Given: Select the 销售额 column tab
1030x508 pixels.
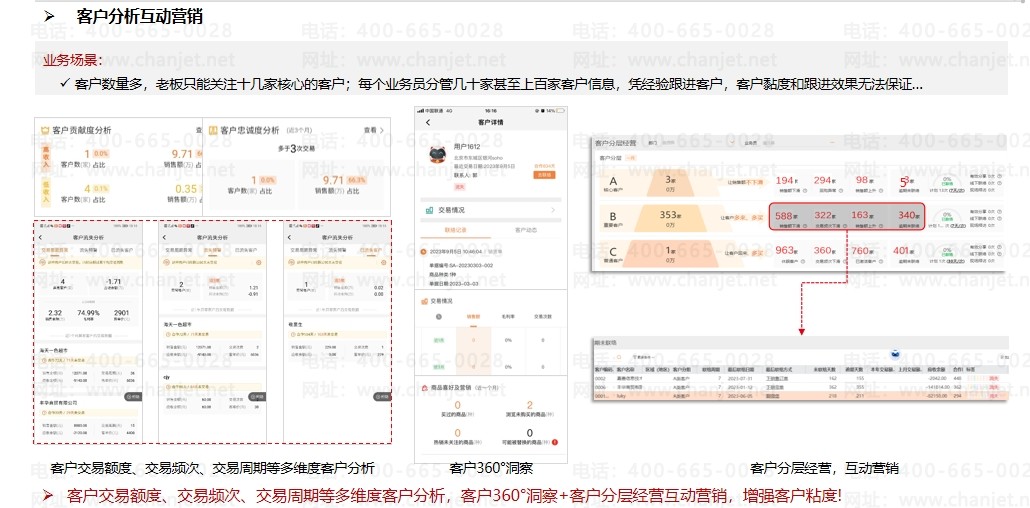Looking at the screenshot, I should pyautogui.click(x=473, y=316).
